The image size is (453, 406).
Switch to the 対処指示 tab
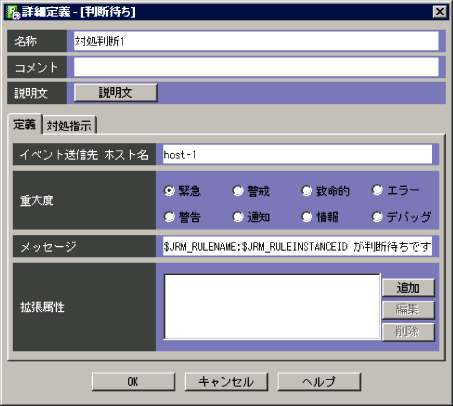point(69,126)
